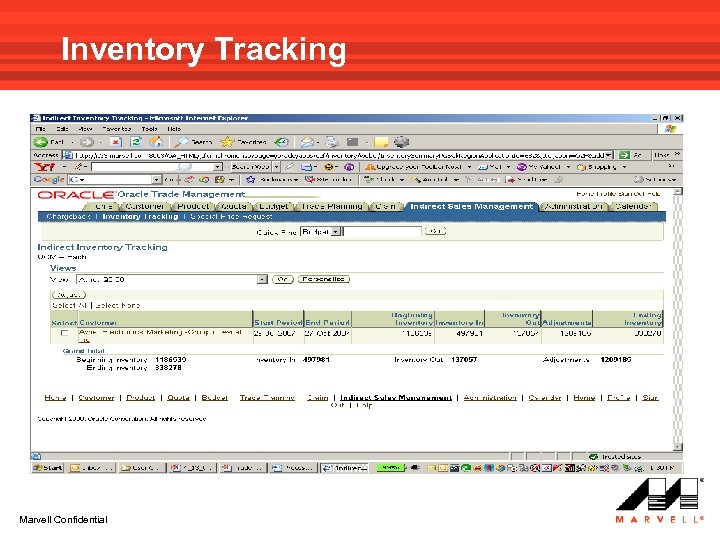Open the Search Web button dropdown arrow
The height and width of the screenshot is (540, 720).
276,167
